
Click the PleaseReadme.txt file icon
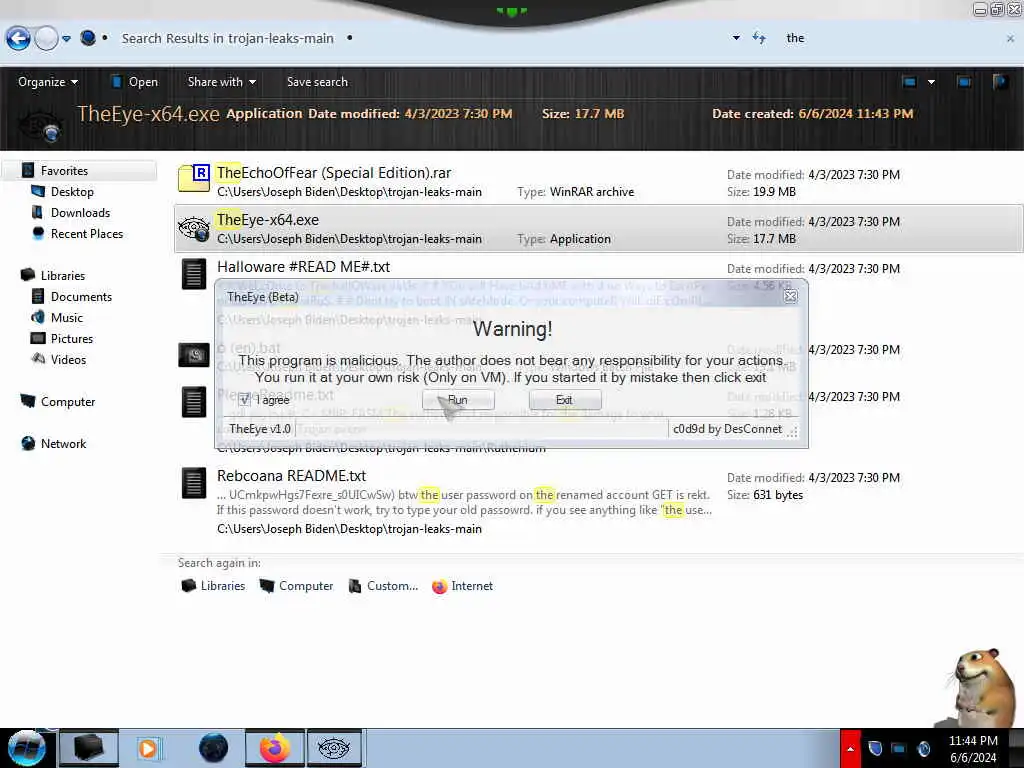[194, 402]
